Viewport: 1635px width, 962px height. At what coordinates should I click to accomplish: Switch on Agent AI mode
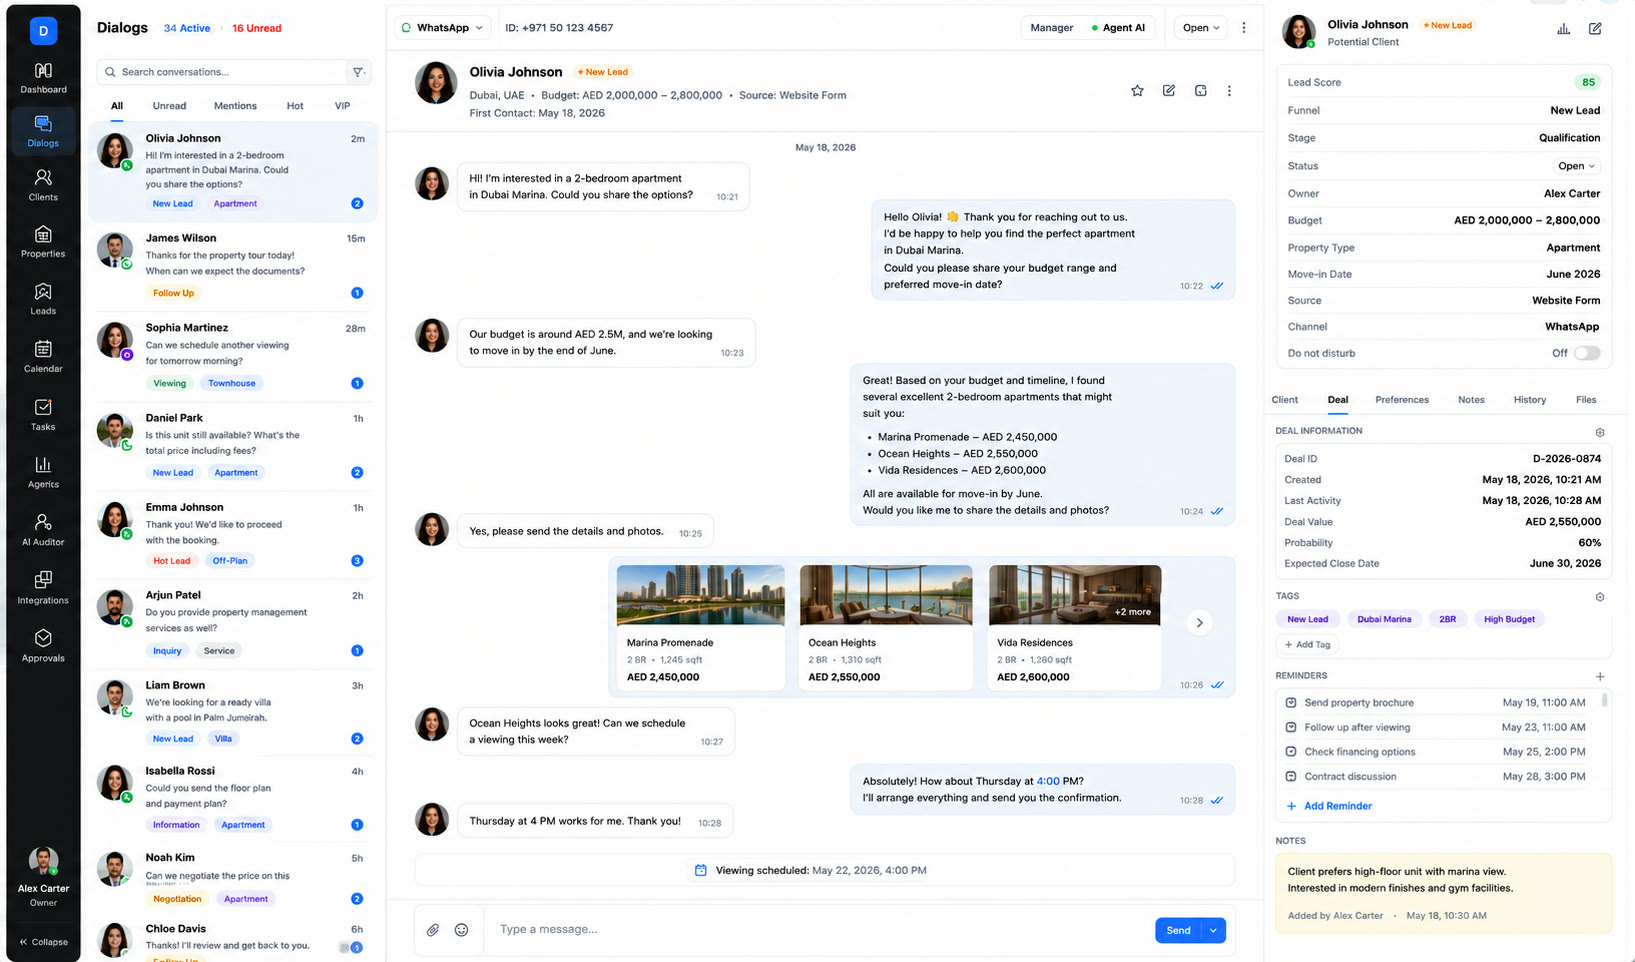tap(1119, 28)
